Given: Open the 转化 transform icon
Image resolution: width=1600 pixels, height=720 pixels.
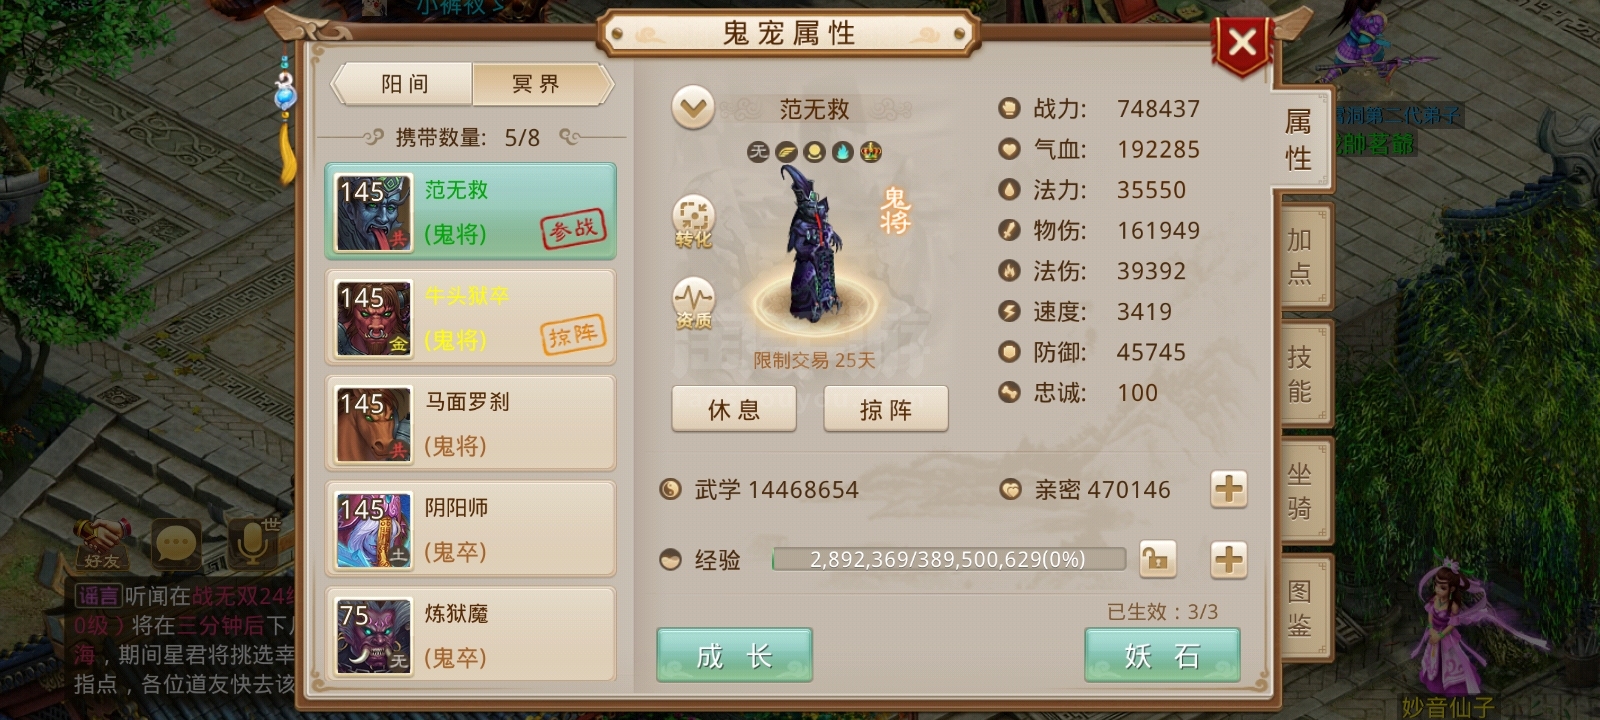Looking at the screenshot, I should pyautogui.click(x=693, y=221).
